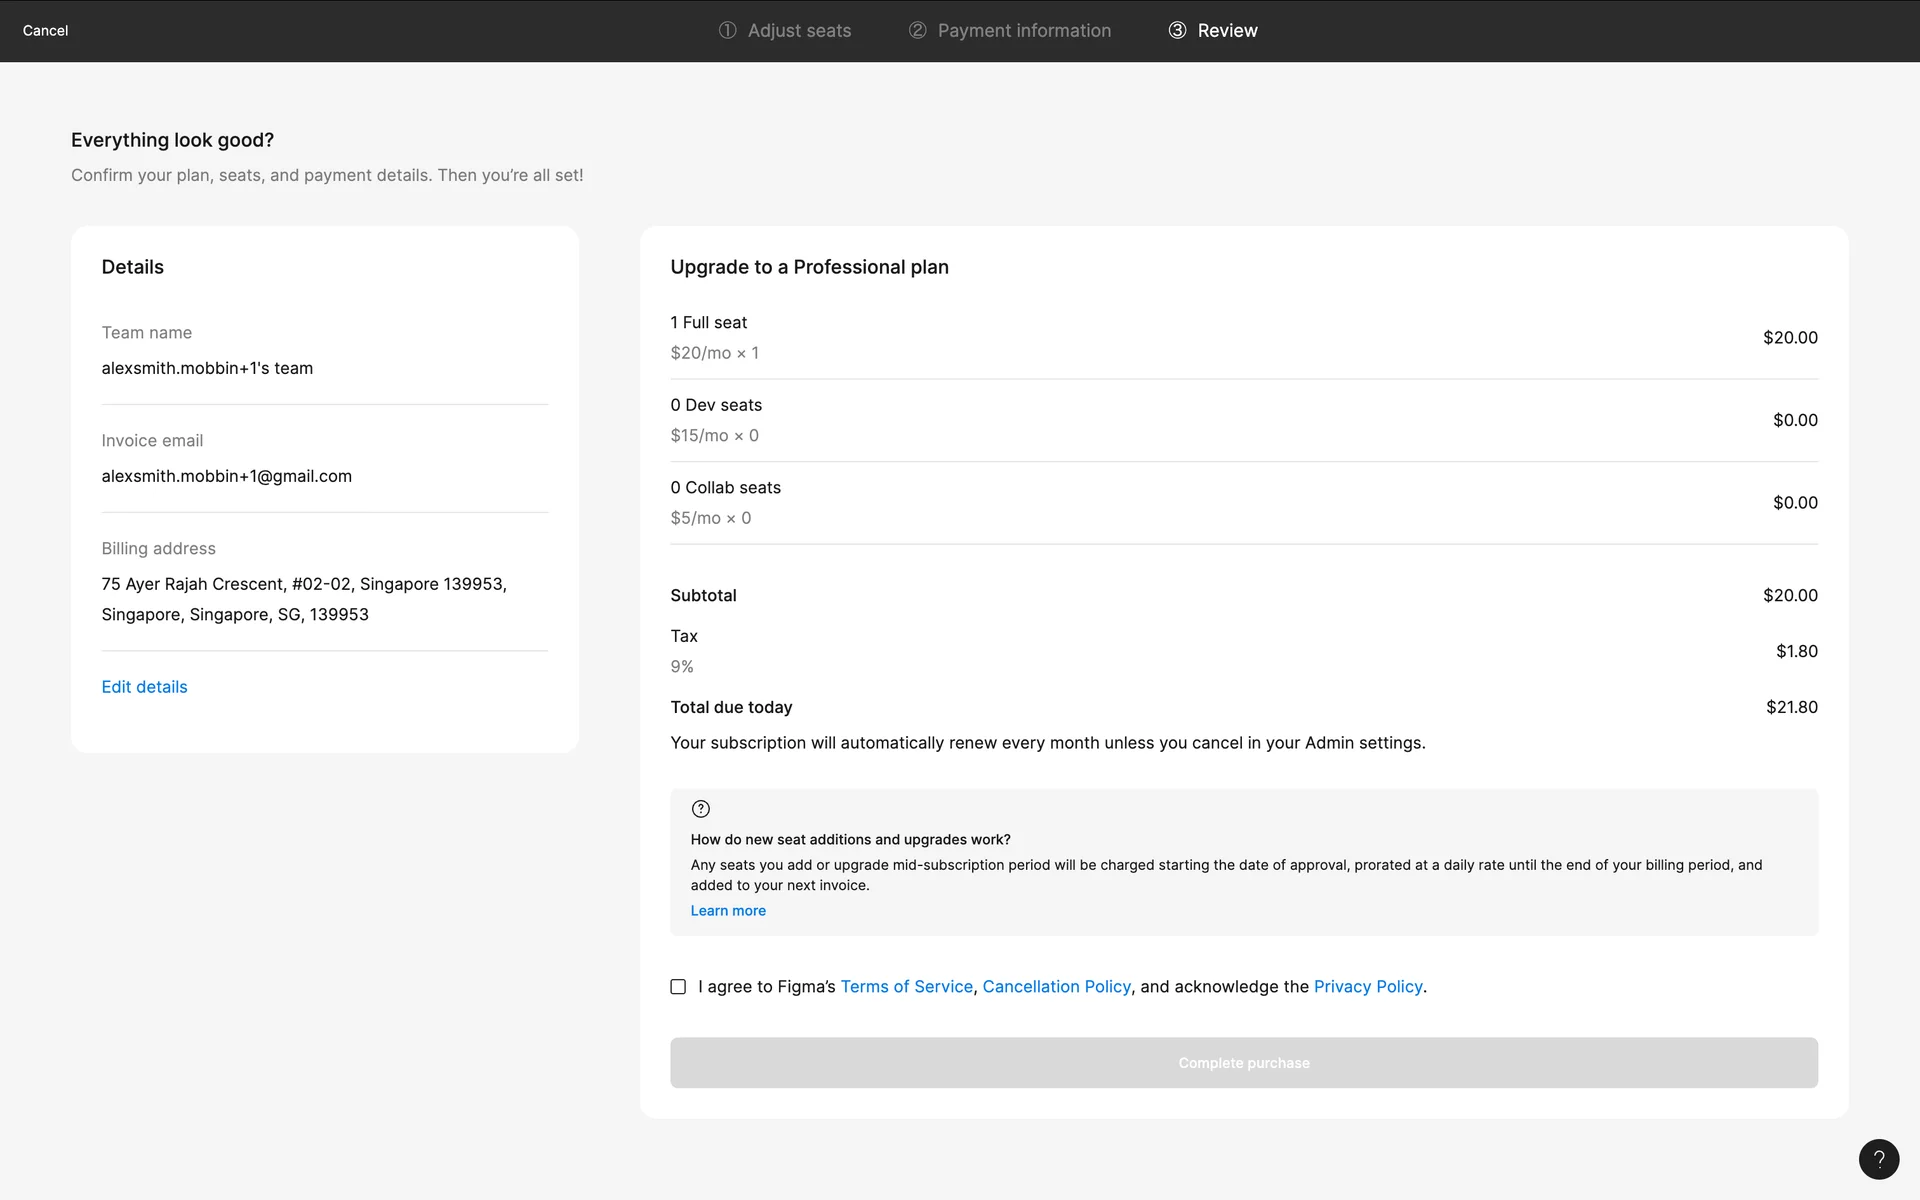Click the help question mark button
Screen dimensions: 1920x1200
pyautogui.click(x=1878, y=1159)
